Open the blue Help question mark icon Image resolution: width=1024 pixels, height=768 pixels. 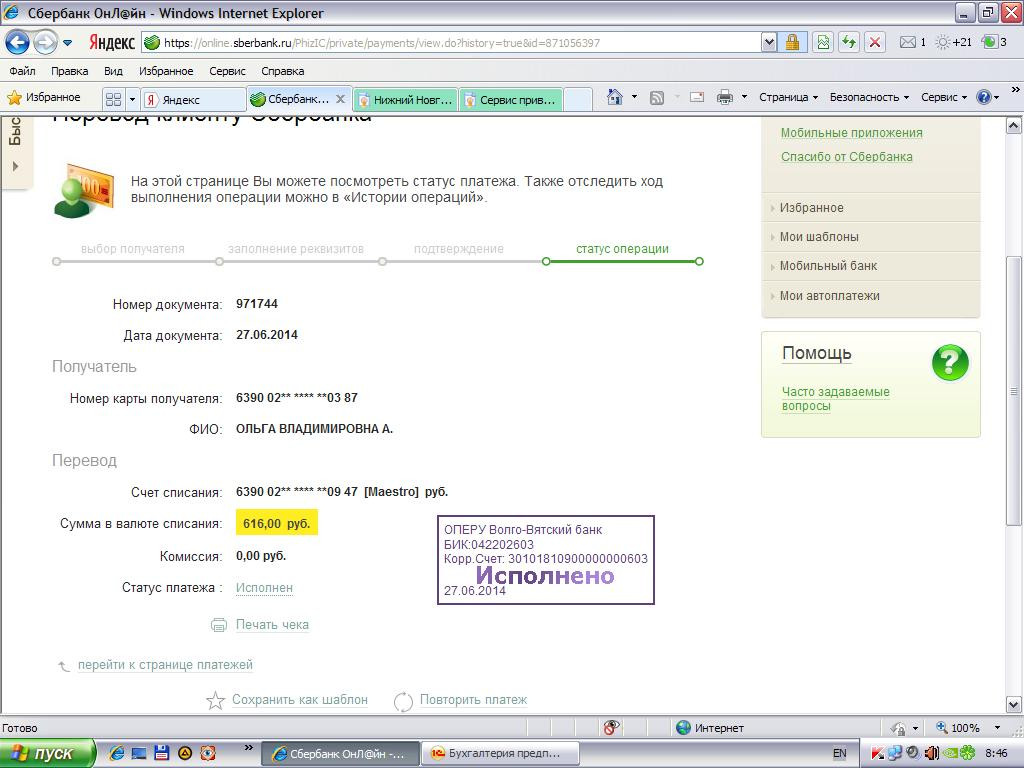coord(984,97)
